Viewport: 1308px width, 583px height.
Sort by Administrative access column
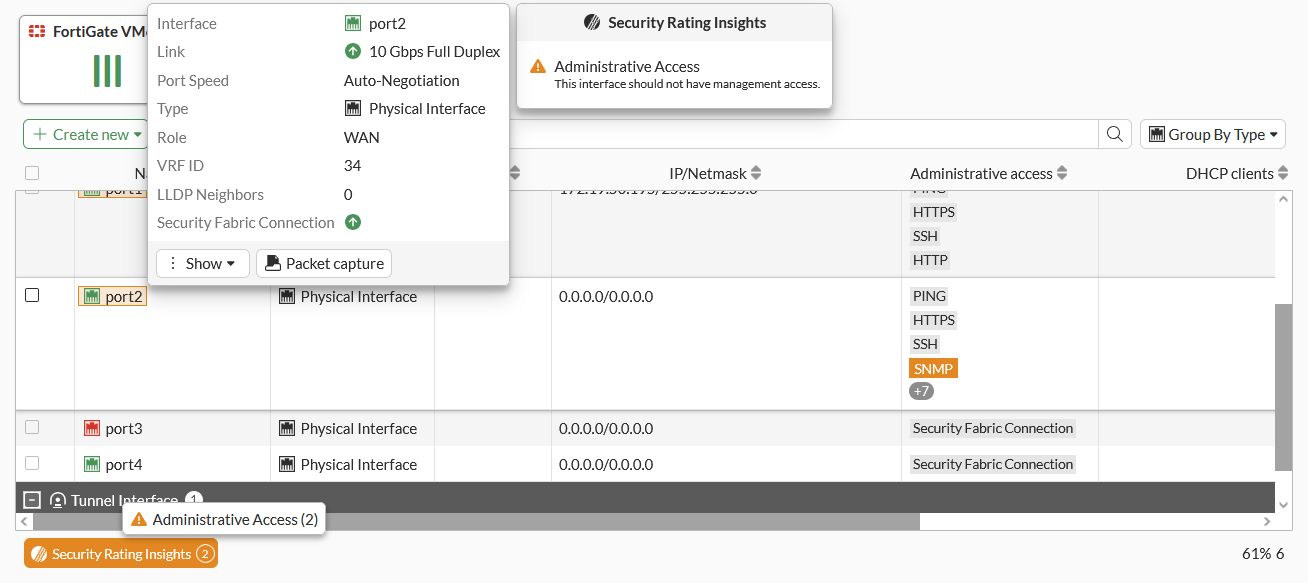click(x=1062, y=173)
